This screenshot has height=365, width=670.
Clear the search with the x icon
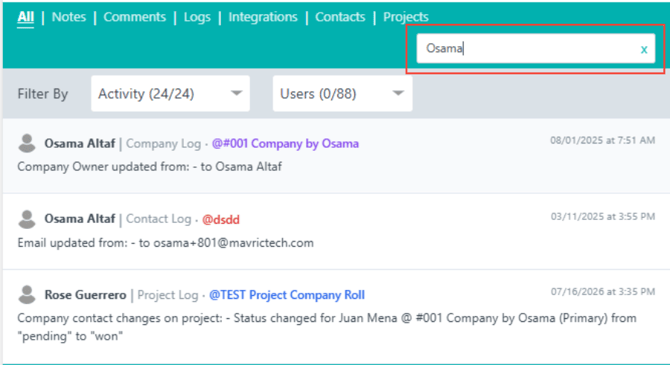coord(644,50)
